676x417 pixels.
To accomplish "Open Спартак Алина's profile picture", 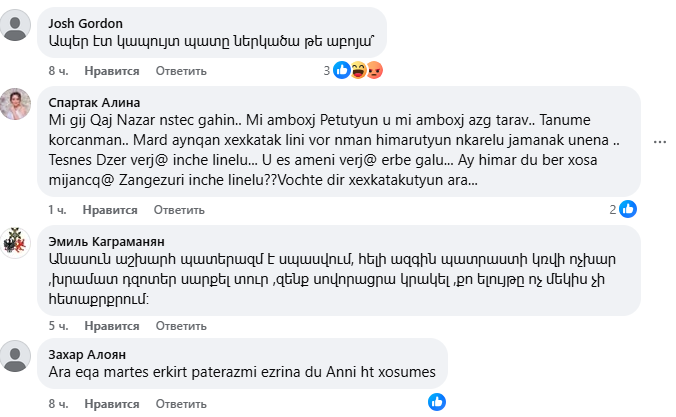I will 17,104.
